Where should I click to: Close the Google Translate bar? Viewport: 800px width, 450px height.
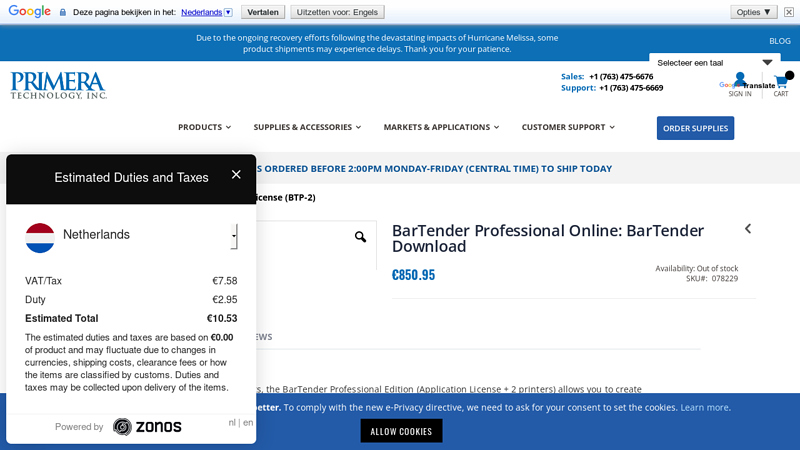click(x=789, y=12)
